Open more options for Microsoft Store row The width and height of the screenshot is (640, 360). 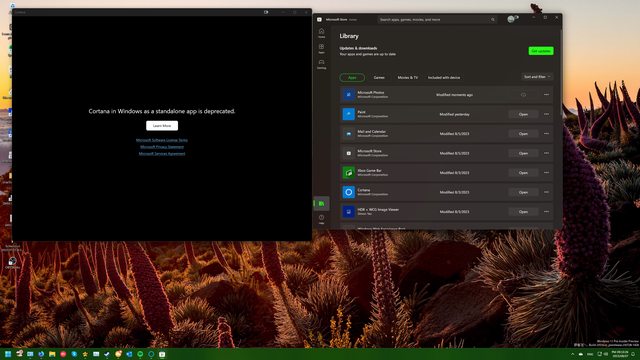pos(547,153)
